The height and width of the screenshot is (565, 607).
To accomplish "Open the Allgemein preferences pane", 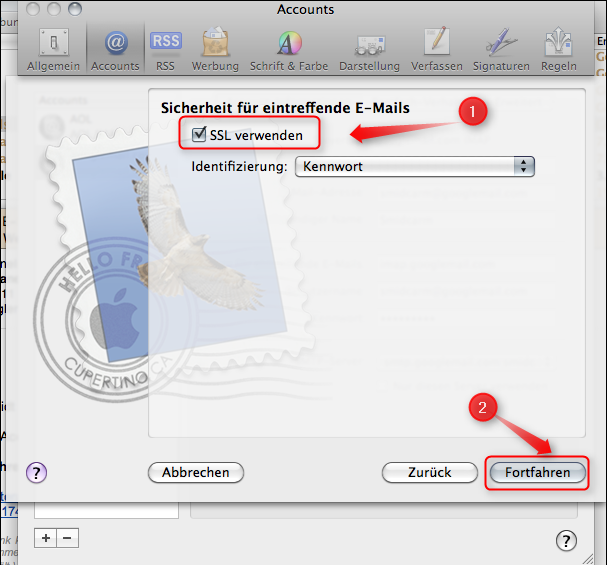I will point(53,50).
